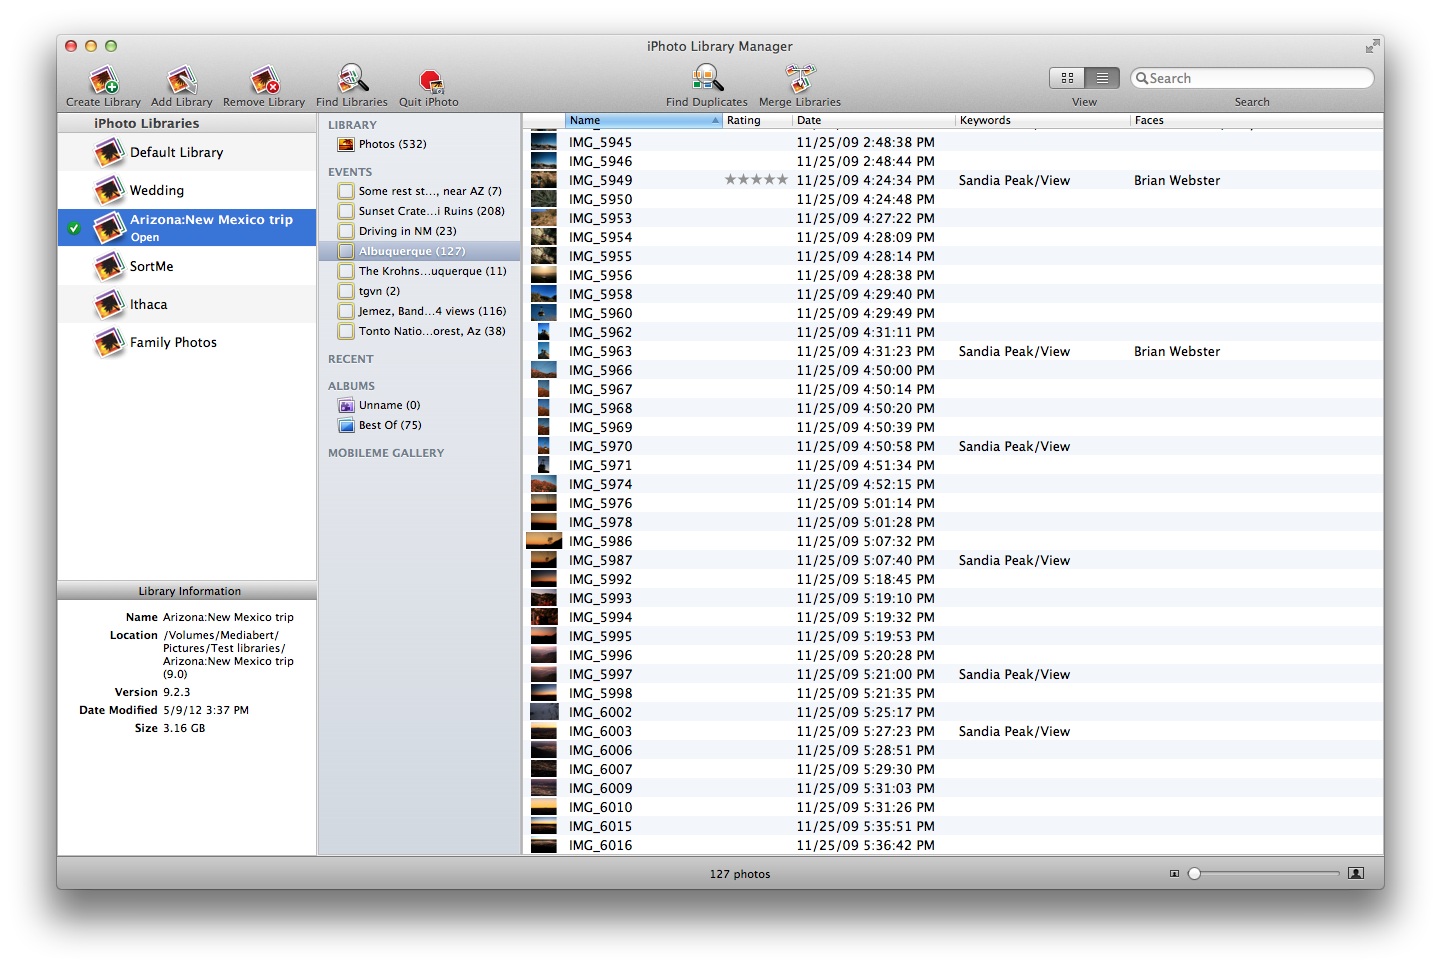The height and width of the screenshot is (968, 1441).
Task: Adjust the thumbnail size slider
Action: [1195, 873]
